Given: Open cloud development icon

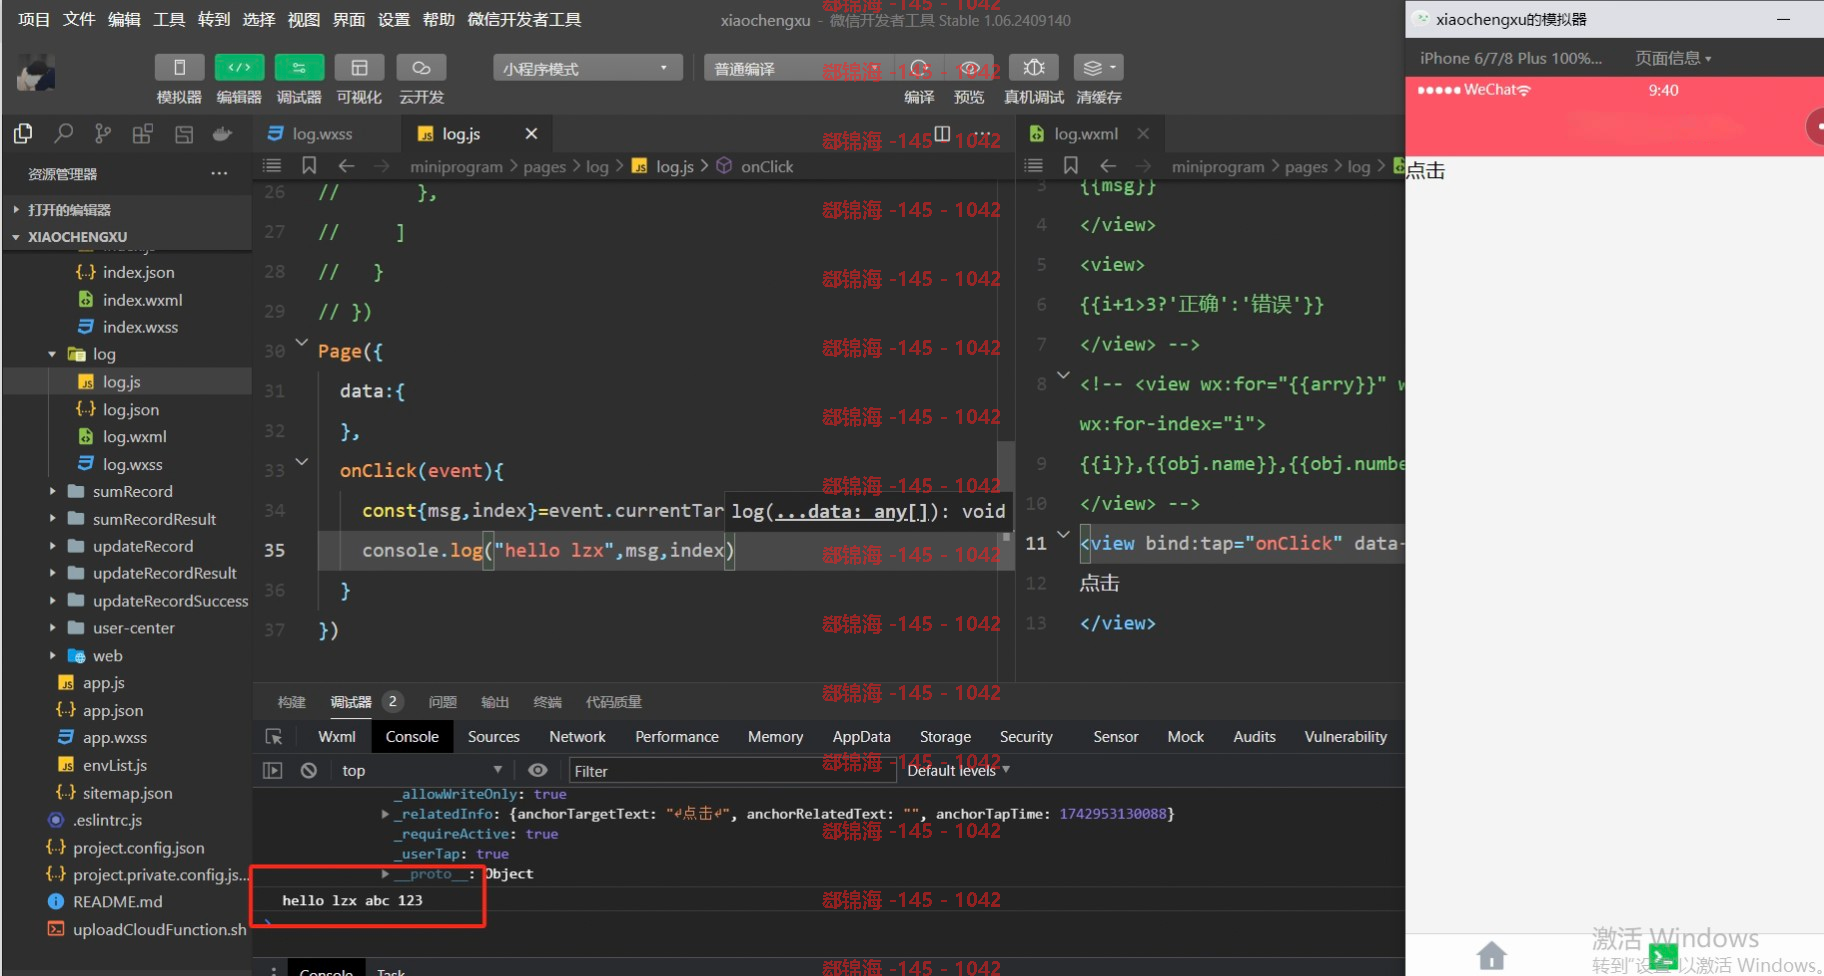Looking at the screenshot, I should click(x=421, y=67).
